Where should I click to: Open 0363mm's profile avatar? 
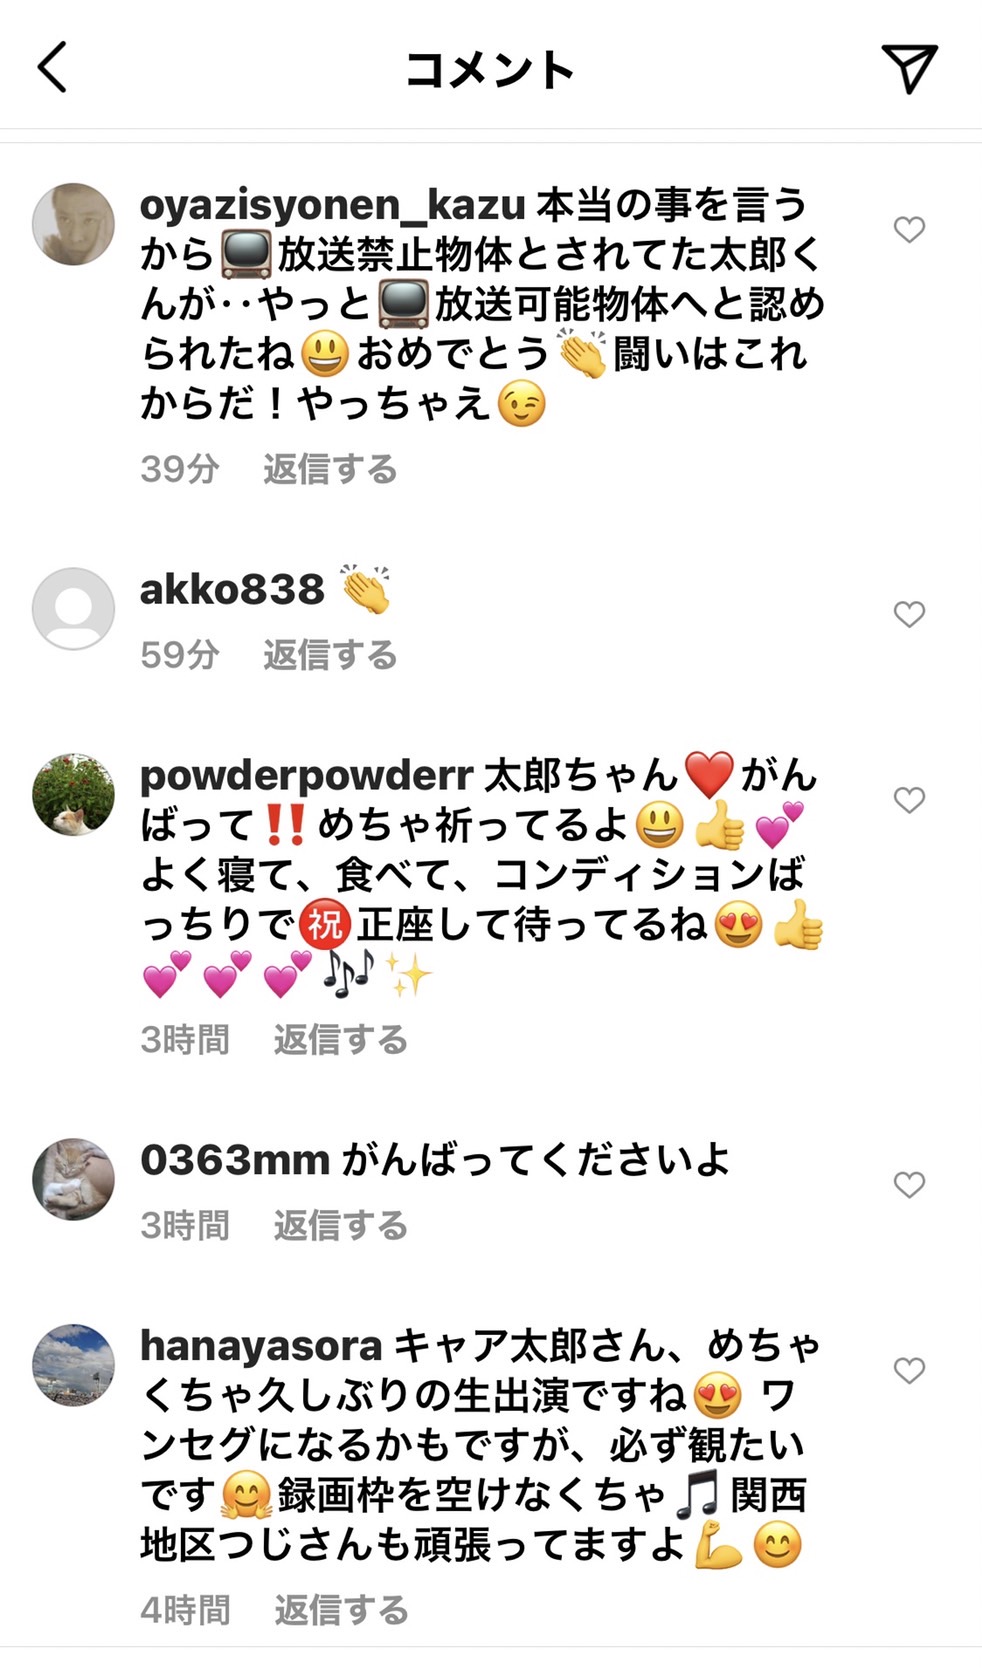(73, 1179)
